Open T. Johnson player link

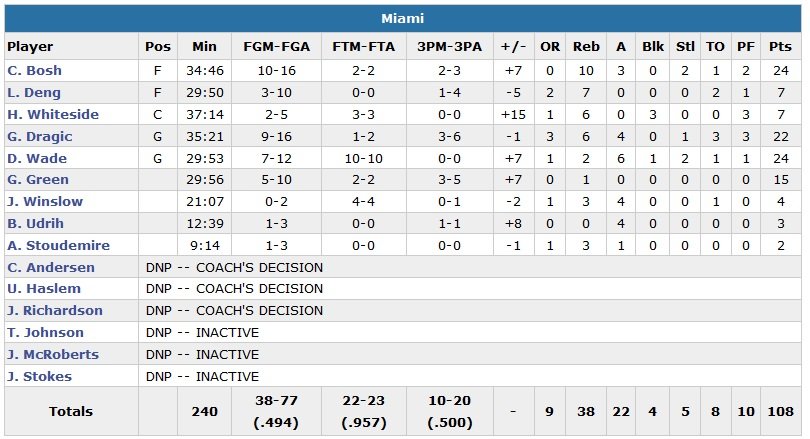click(x=45, y=333)
